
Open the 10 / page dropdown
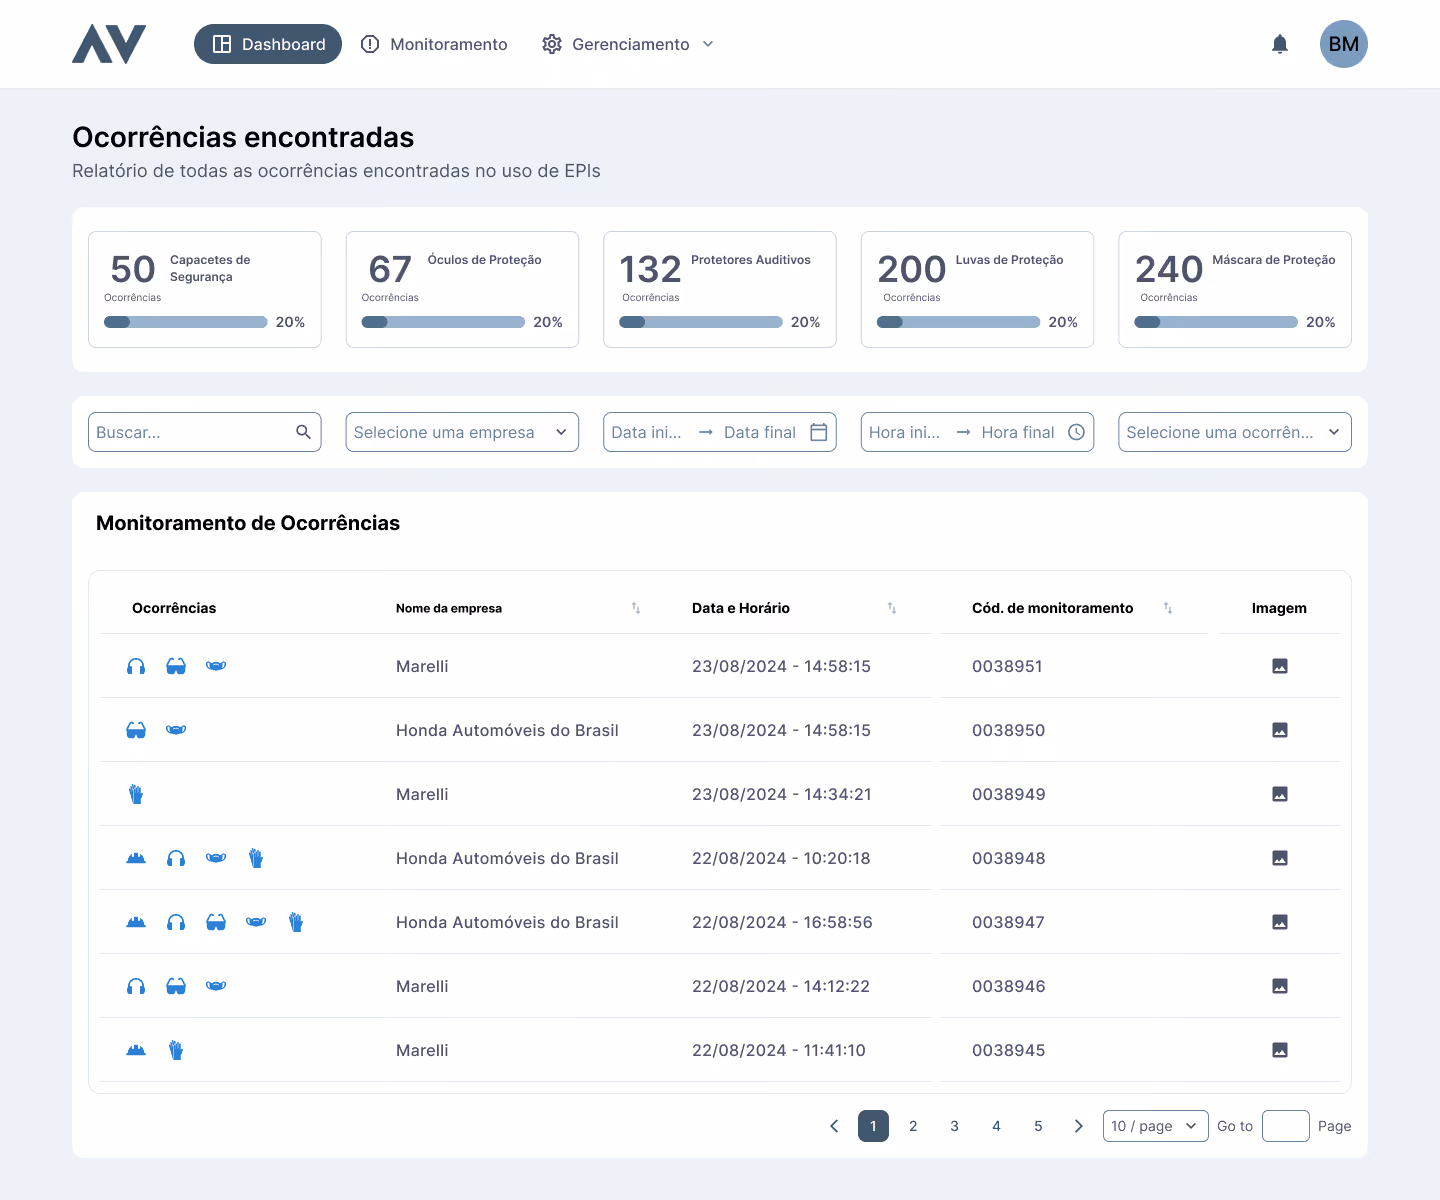tap(1155, 1126)
